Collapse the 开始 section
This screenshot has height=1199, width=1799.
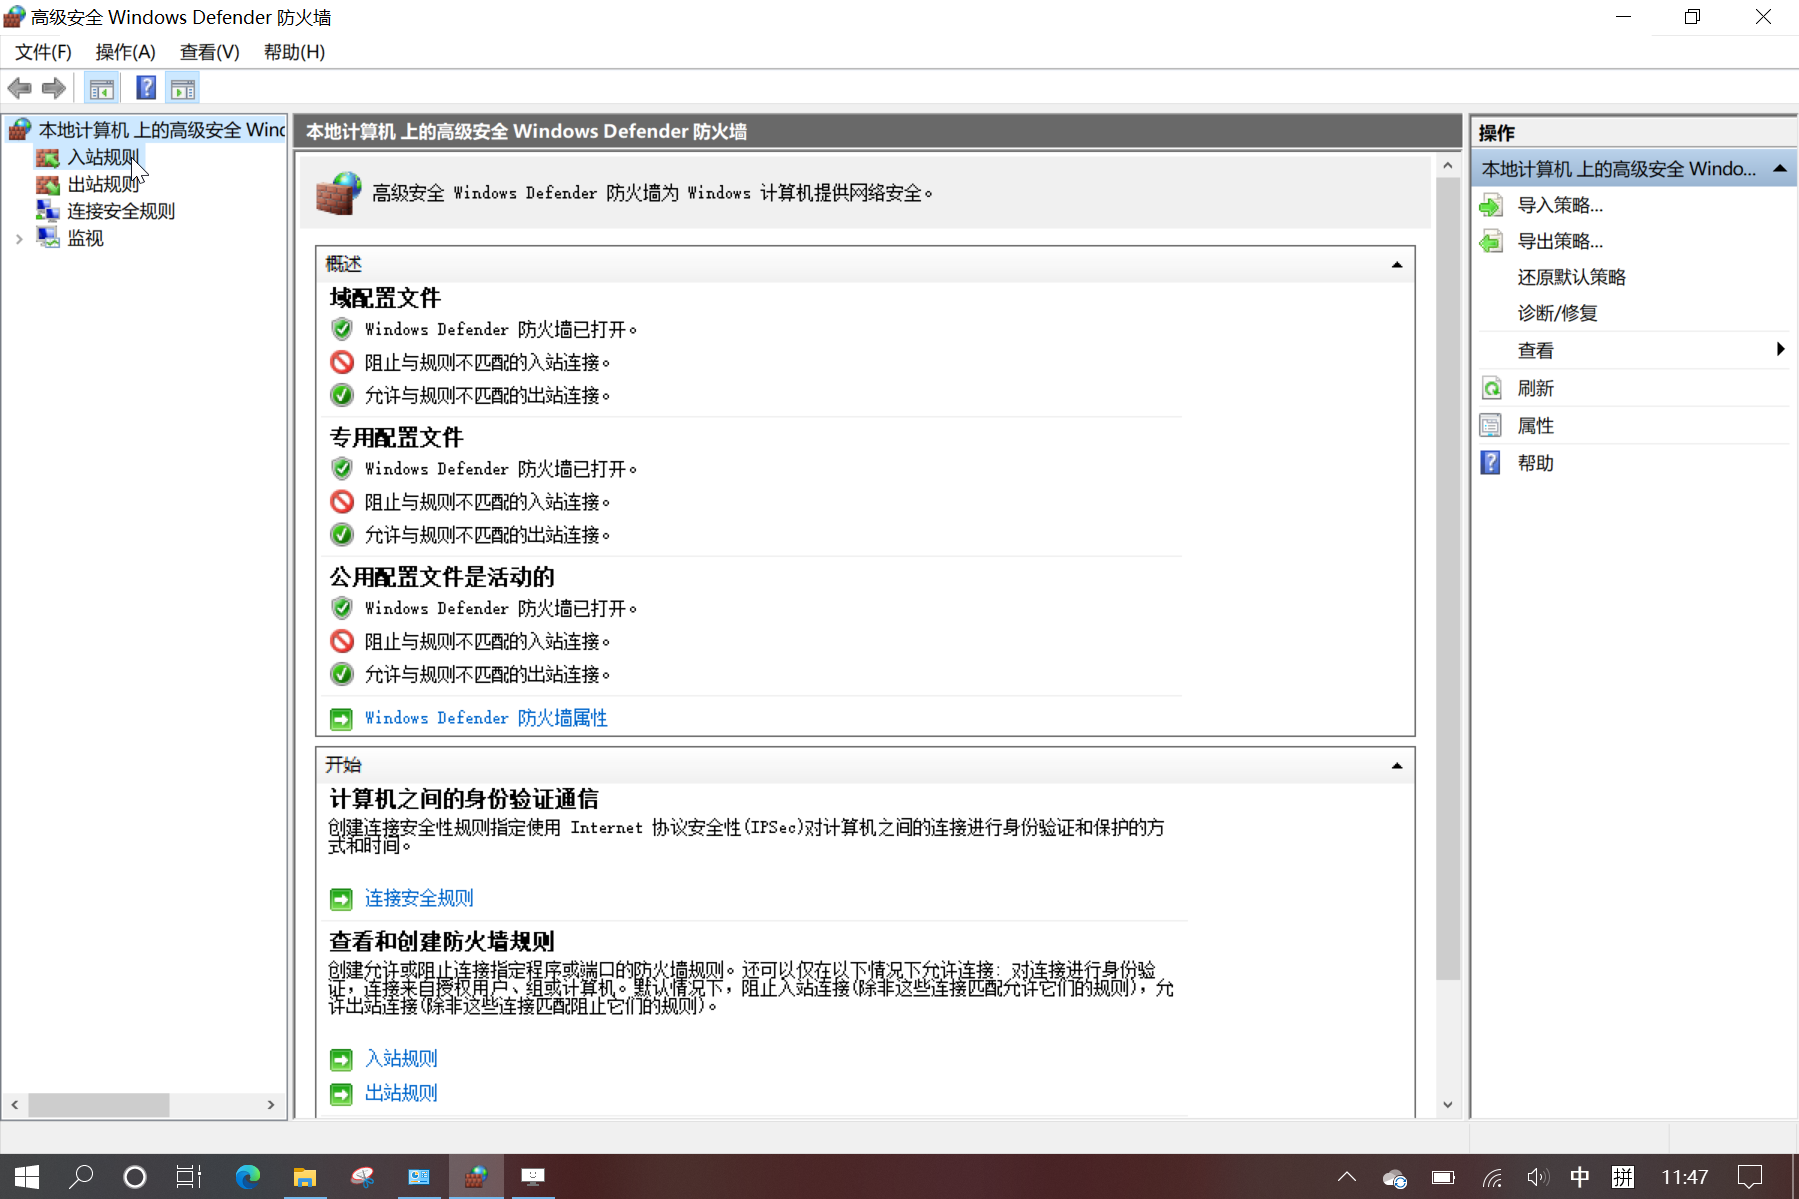pyautogui.click(x=1396, y=766)
